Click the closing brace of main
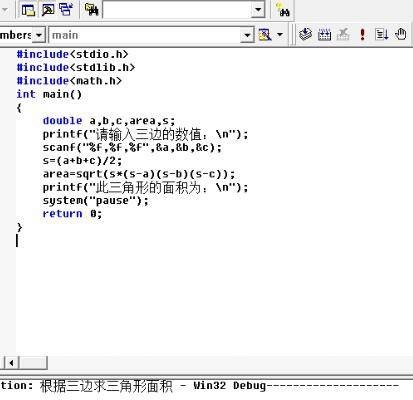 click(x=19, y=227)
